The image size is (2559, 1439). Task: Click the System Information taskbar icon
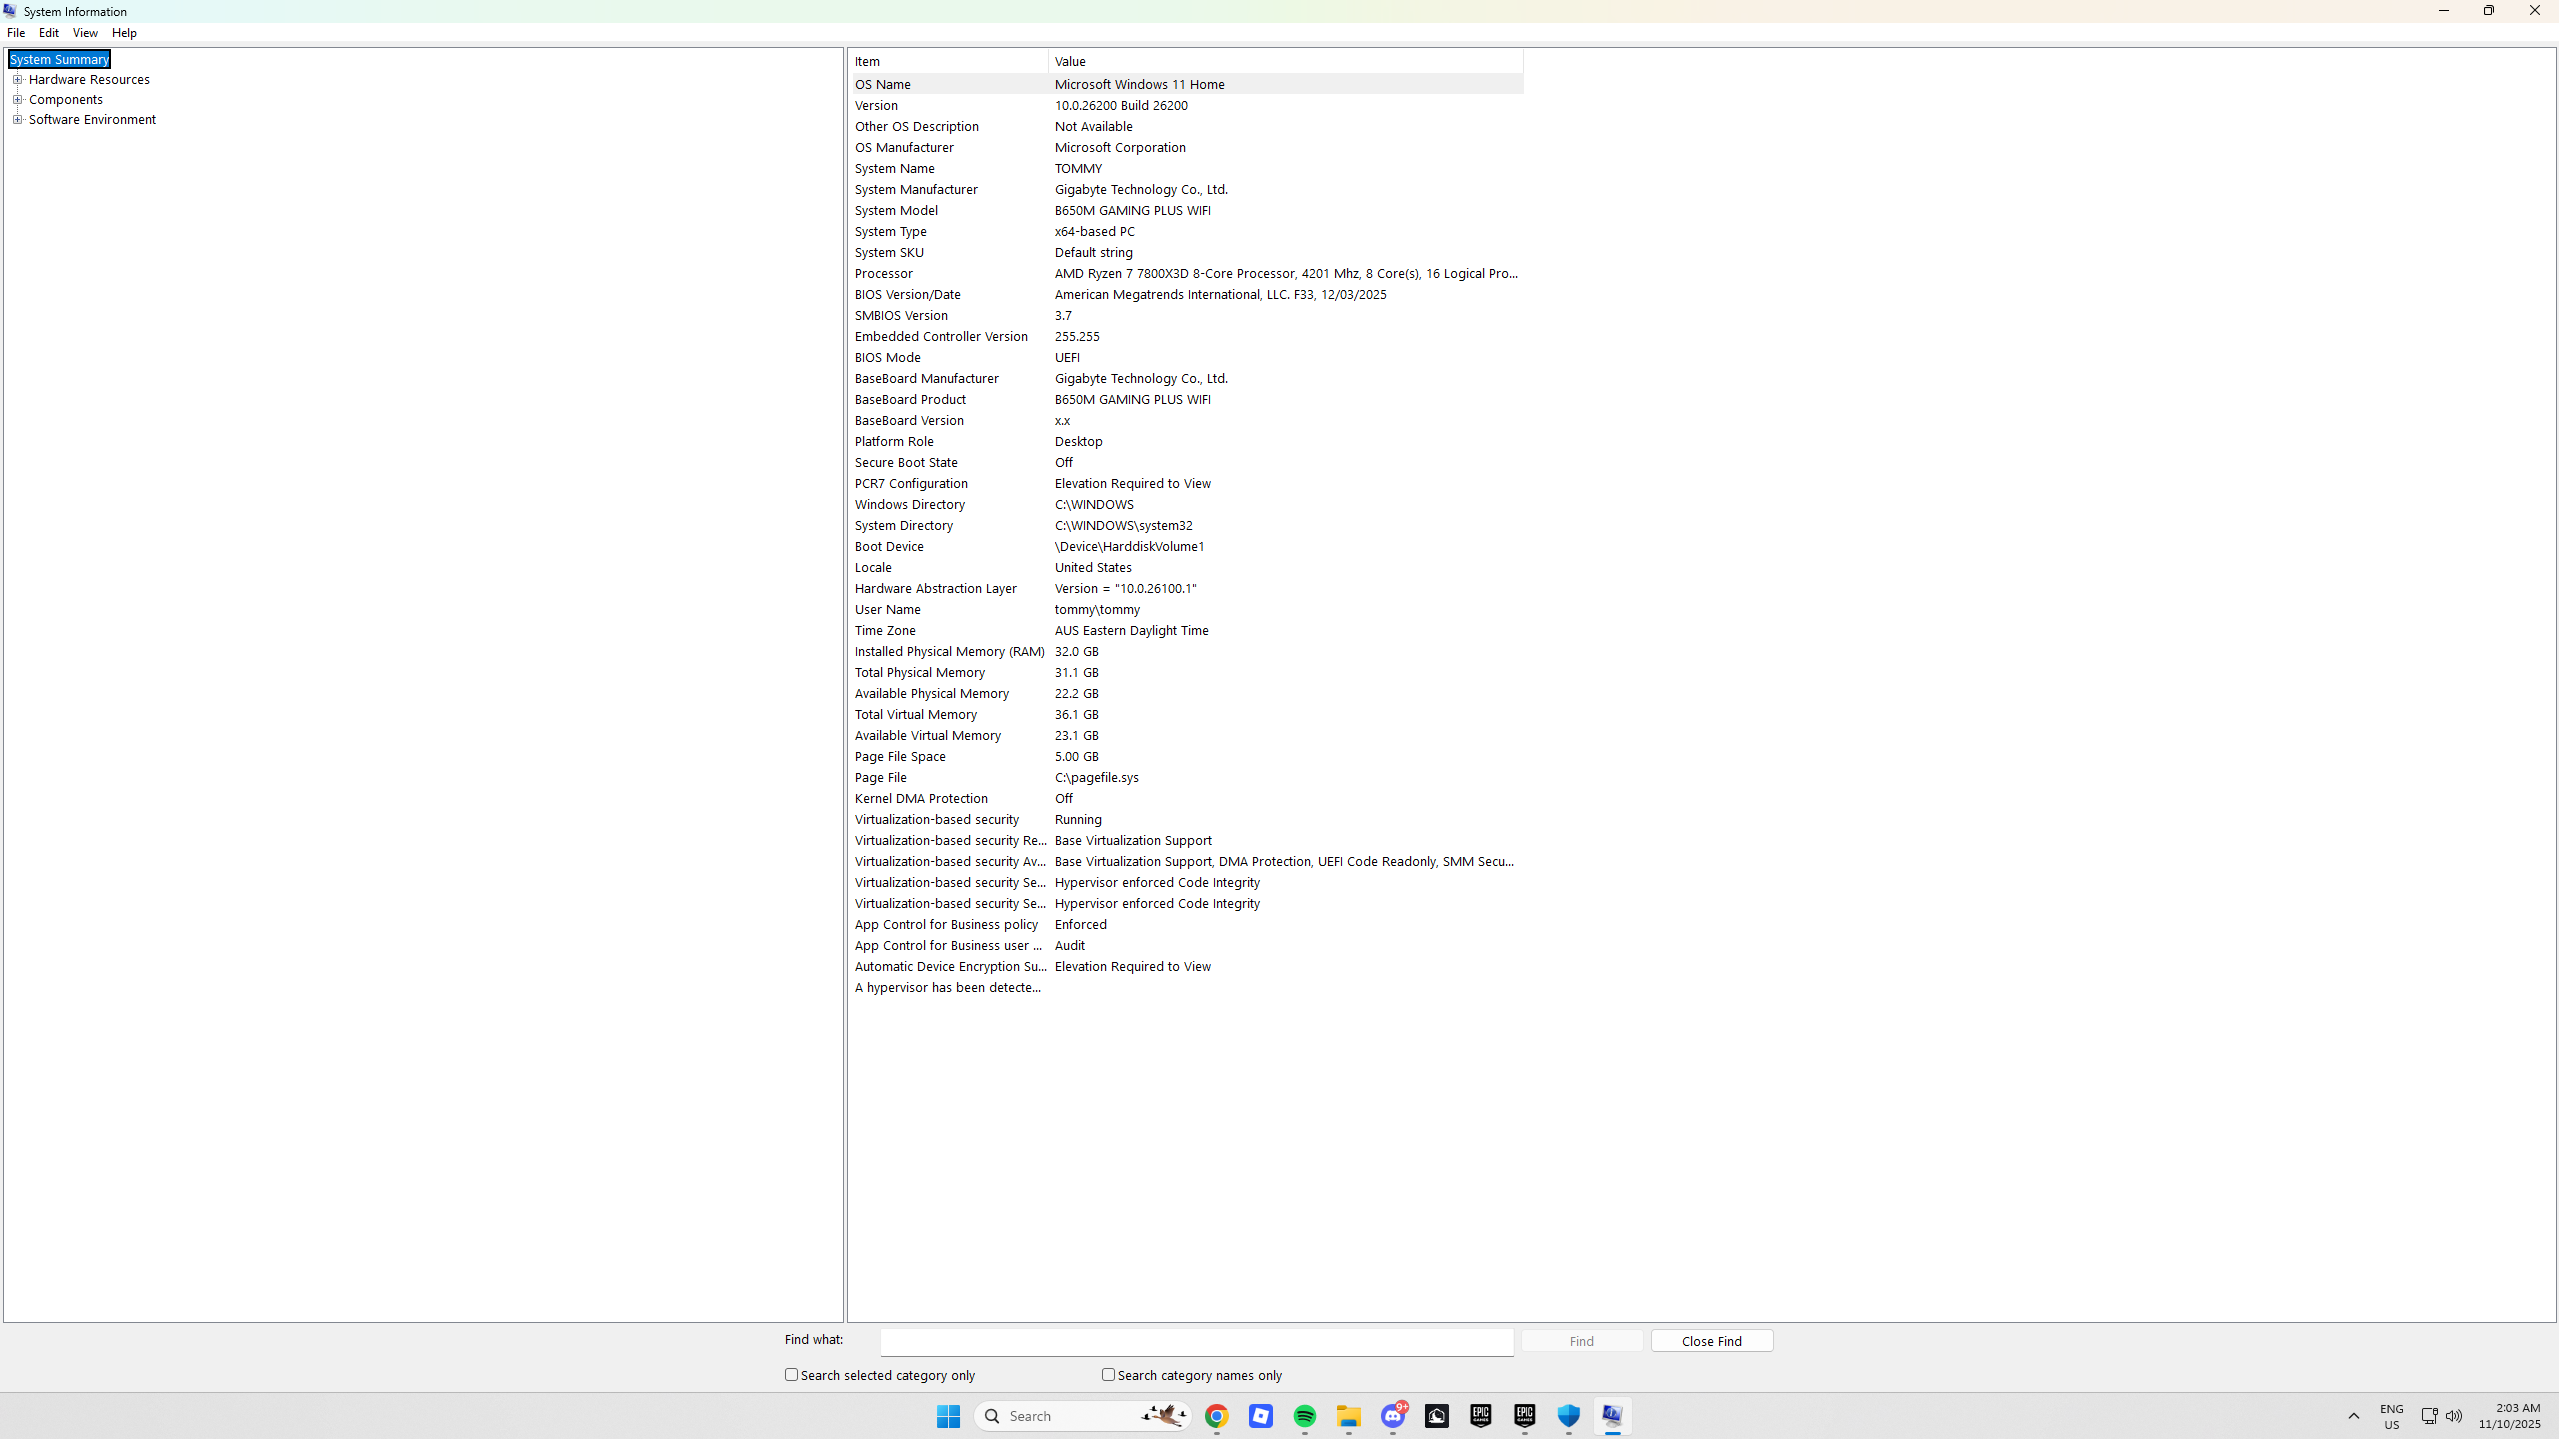pyautogui.click(x=1612, y=1416)
